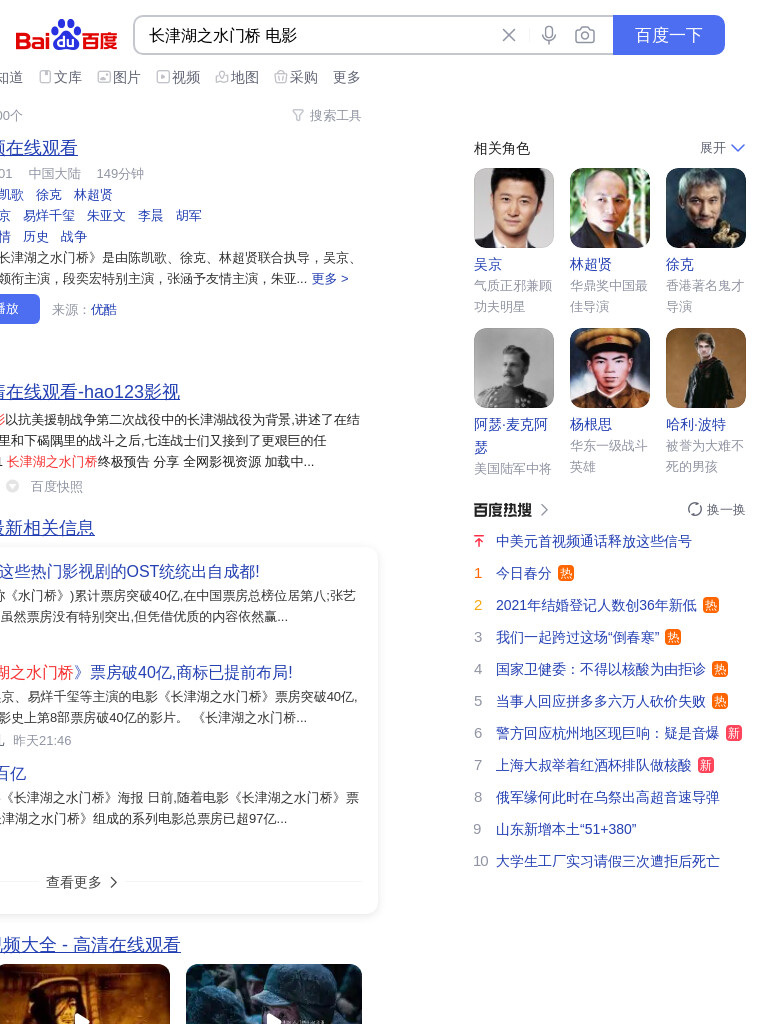
Task: Open news 票房破40亿,商标已提前布局
Action: pos(146,673)
